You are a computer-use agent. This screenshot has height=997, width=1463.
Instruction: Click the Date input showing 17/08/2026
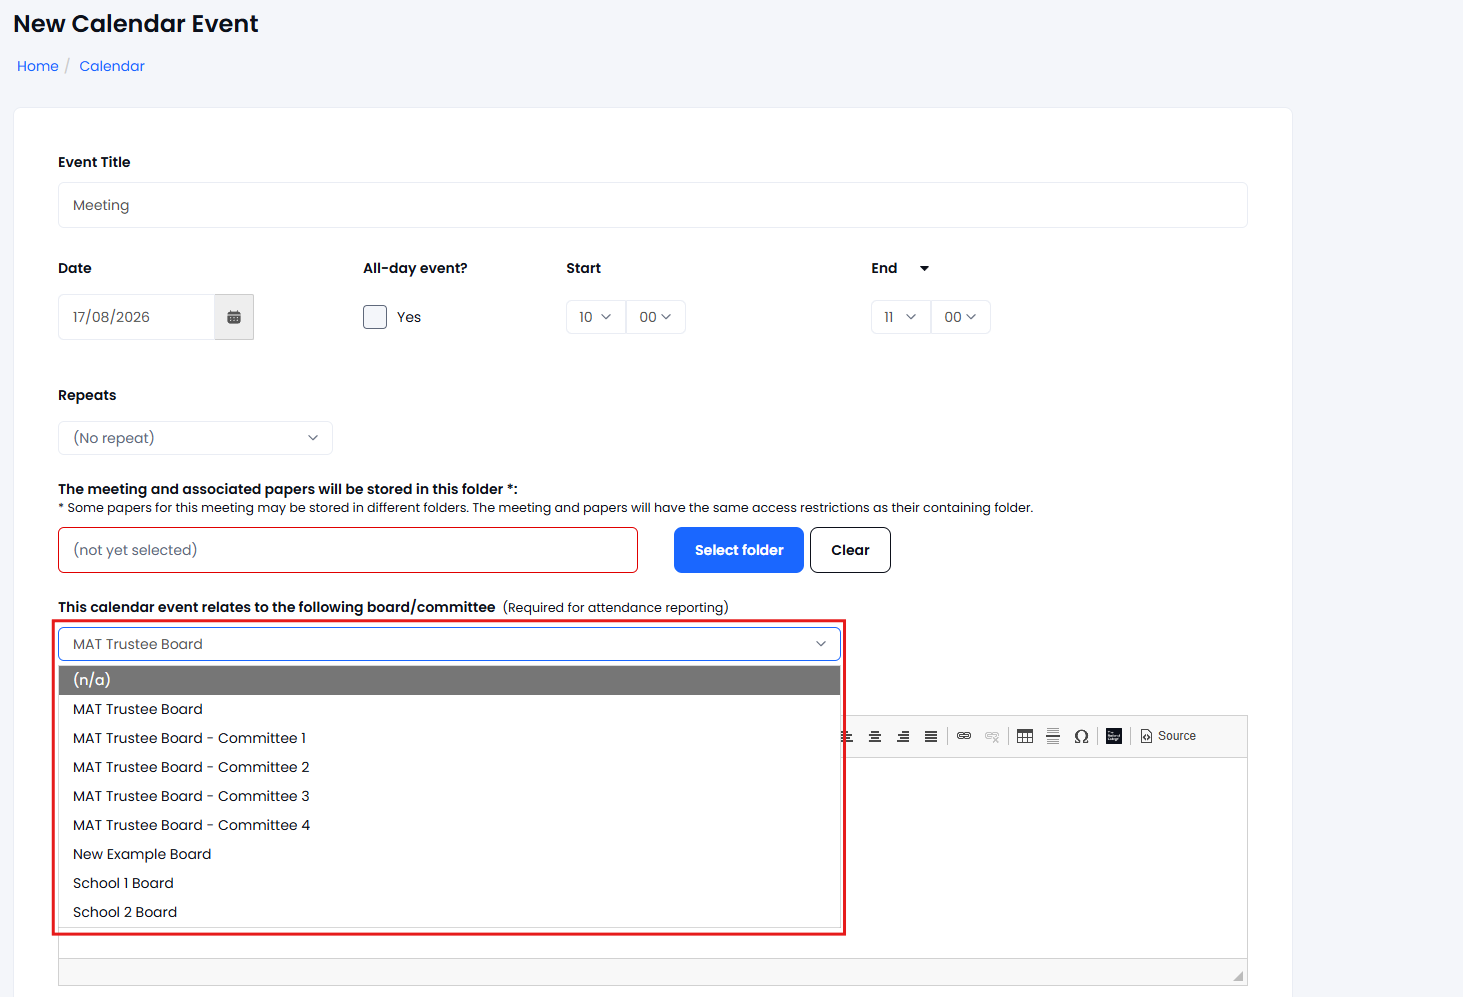click(x=137, y=317)
